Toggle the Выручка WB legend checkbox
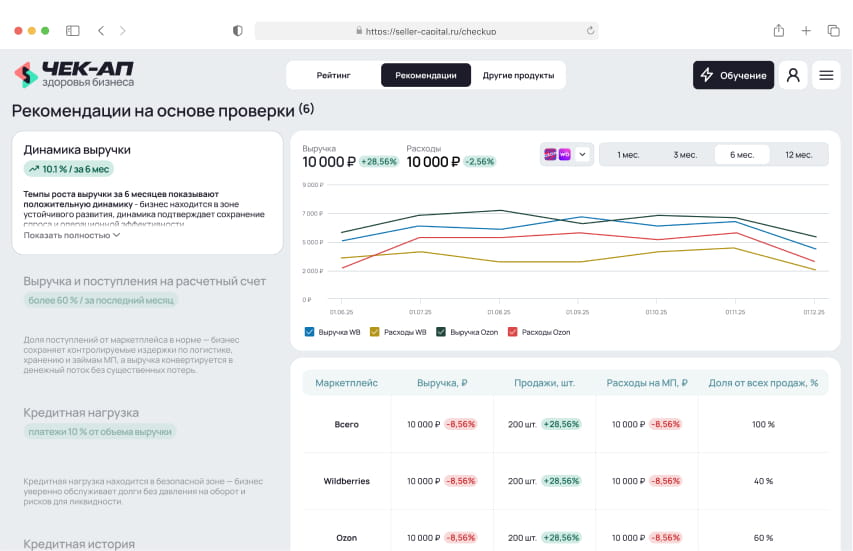The width and height of the screenshot is (853, 551). tap(309, 332)
